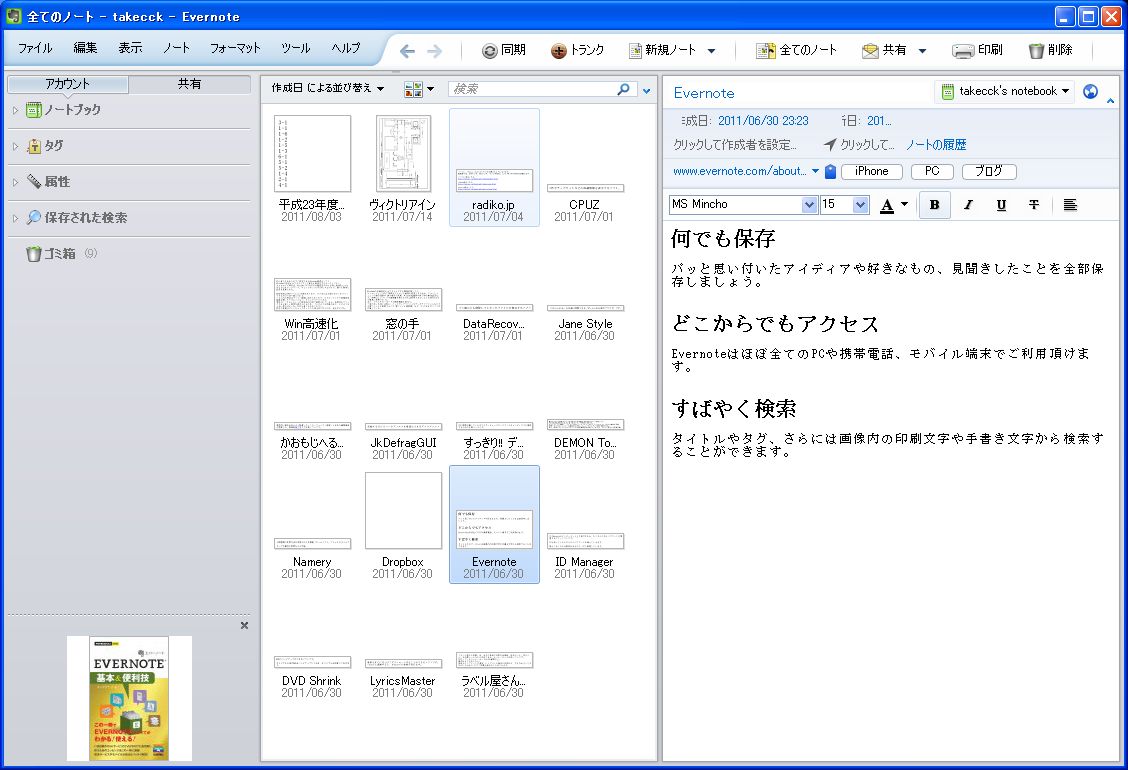Expand the ノートブック tree section
1128x770 pixels.
pyautogui.click(x=15, y=110)
